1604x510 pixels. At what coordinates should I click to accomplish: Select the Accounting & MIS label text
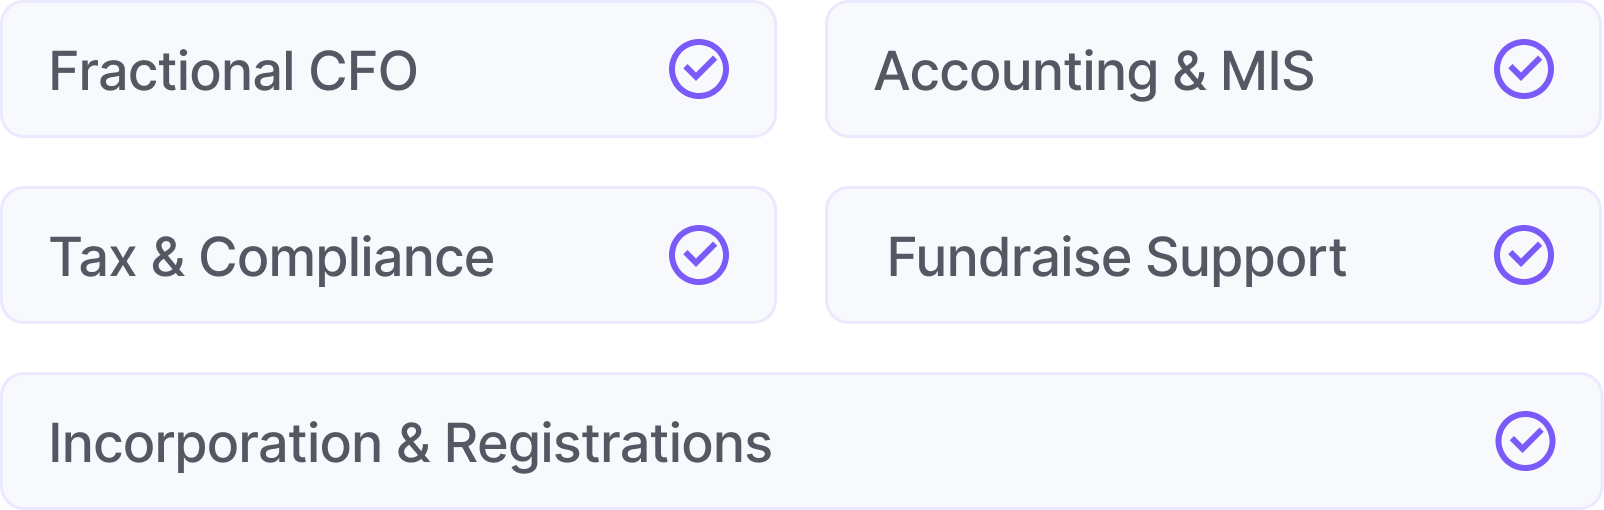coord(1094,71)
